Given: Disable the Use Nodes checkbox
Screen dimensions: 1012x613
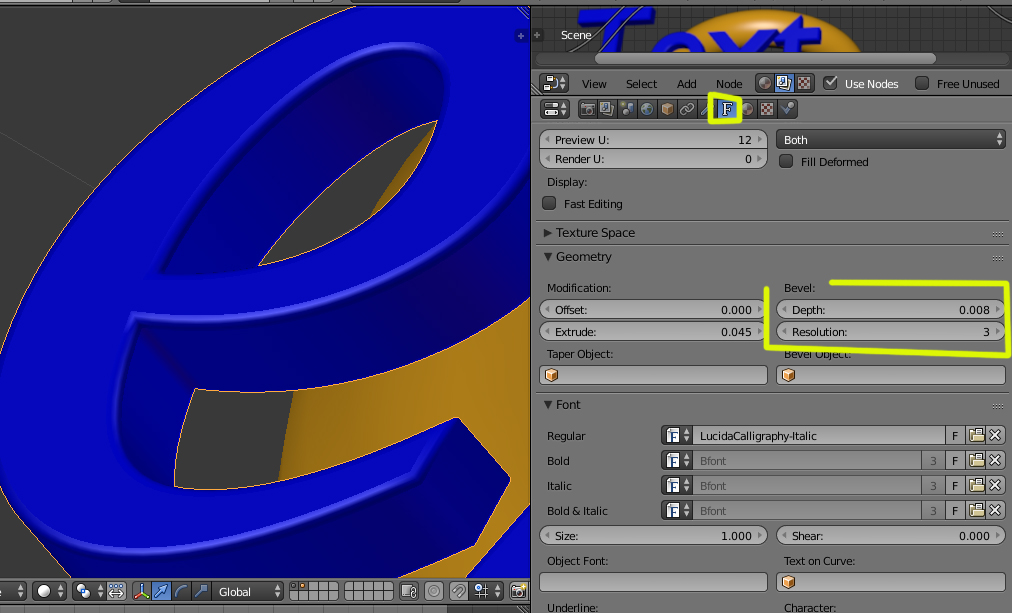Looking at the screenshot, I should coord(831,83).
